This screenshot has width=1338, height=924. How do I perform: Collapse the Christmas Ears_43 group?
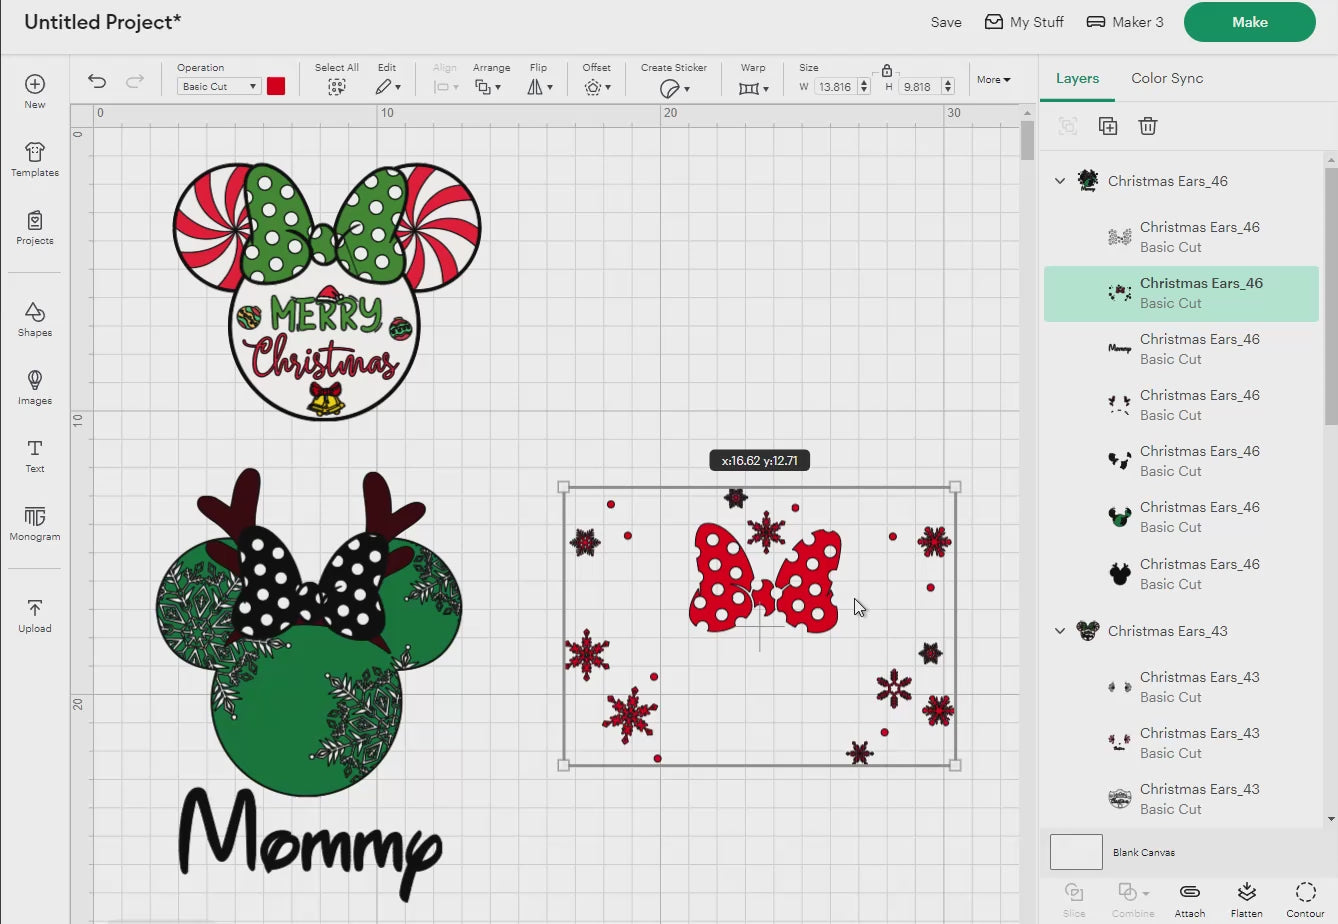(x=1060, y=631)
